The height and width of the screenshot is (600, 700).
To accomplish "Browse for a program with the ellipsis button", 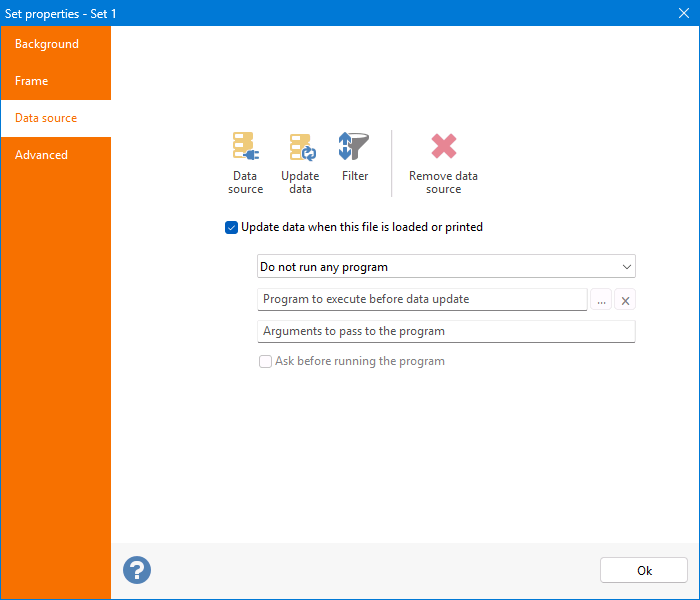I will tap(602, 300).
